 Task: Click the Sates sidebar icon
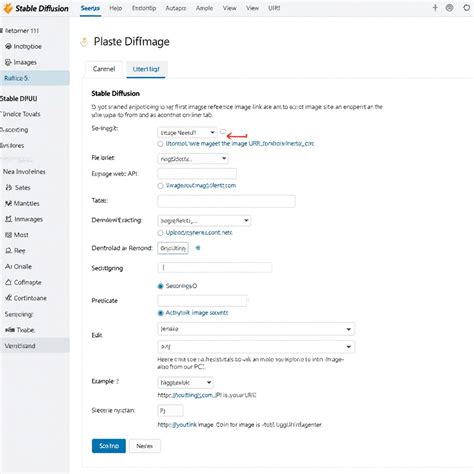(9, 188)
